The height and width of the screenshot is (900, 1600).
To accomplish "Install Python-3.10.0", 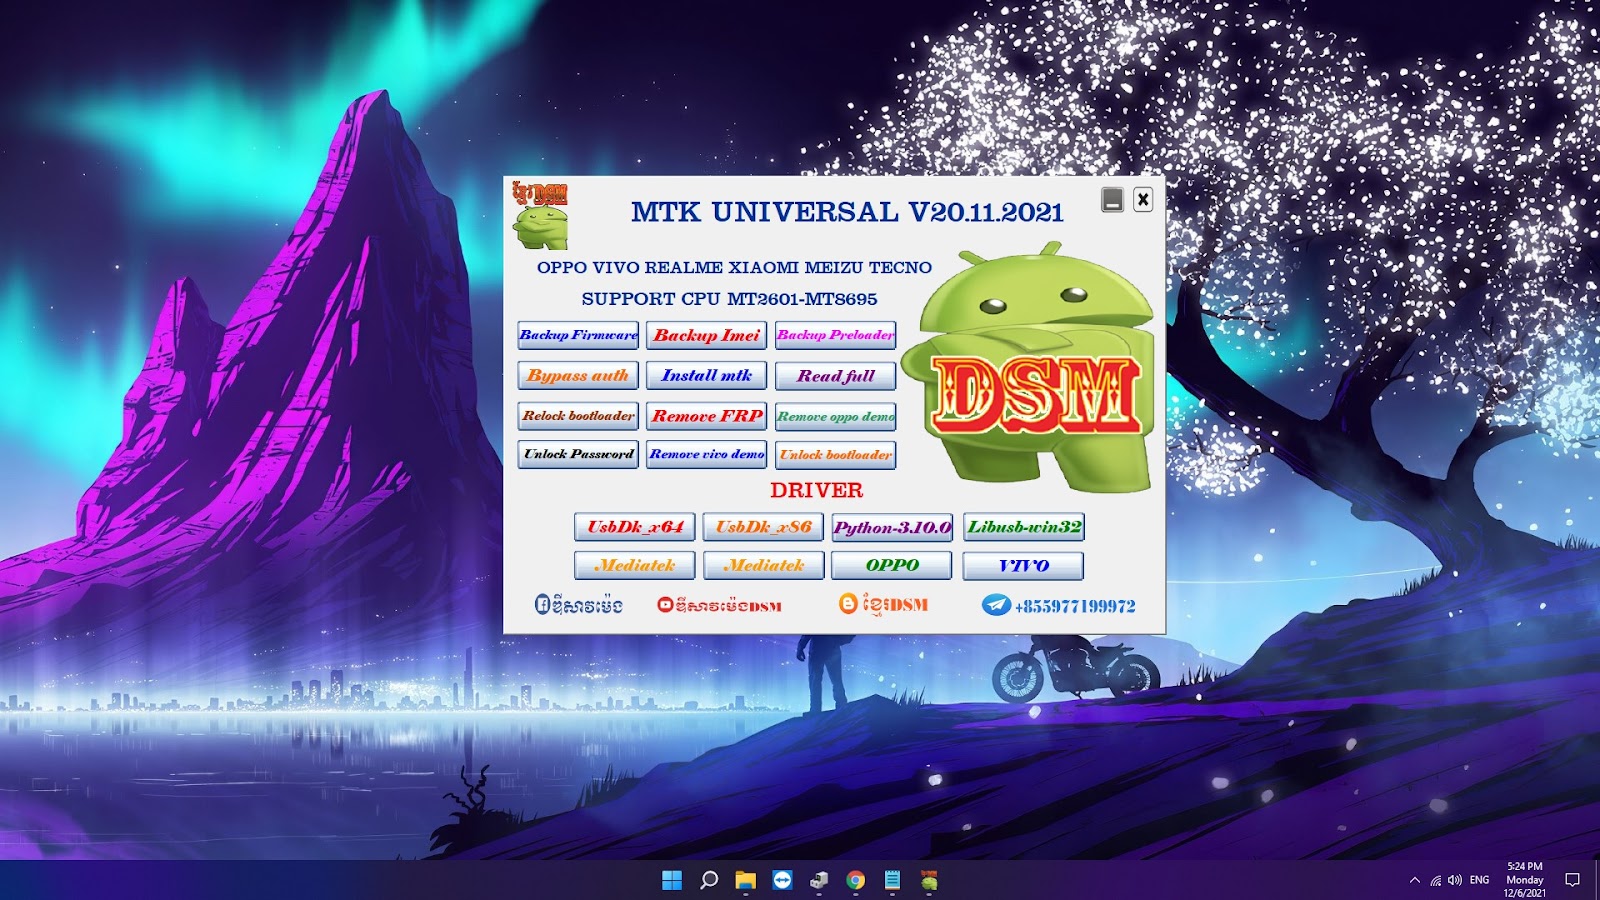I will (x=892, y=527).
